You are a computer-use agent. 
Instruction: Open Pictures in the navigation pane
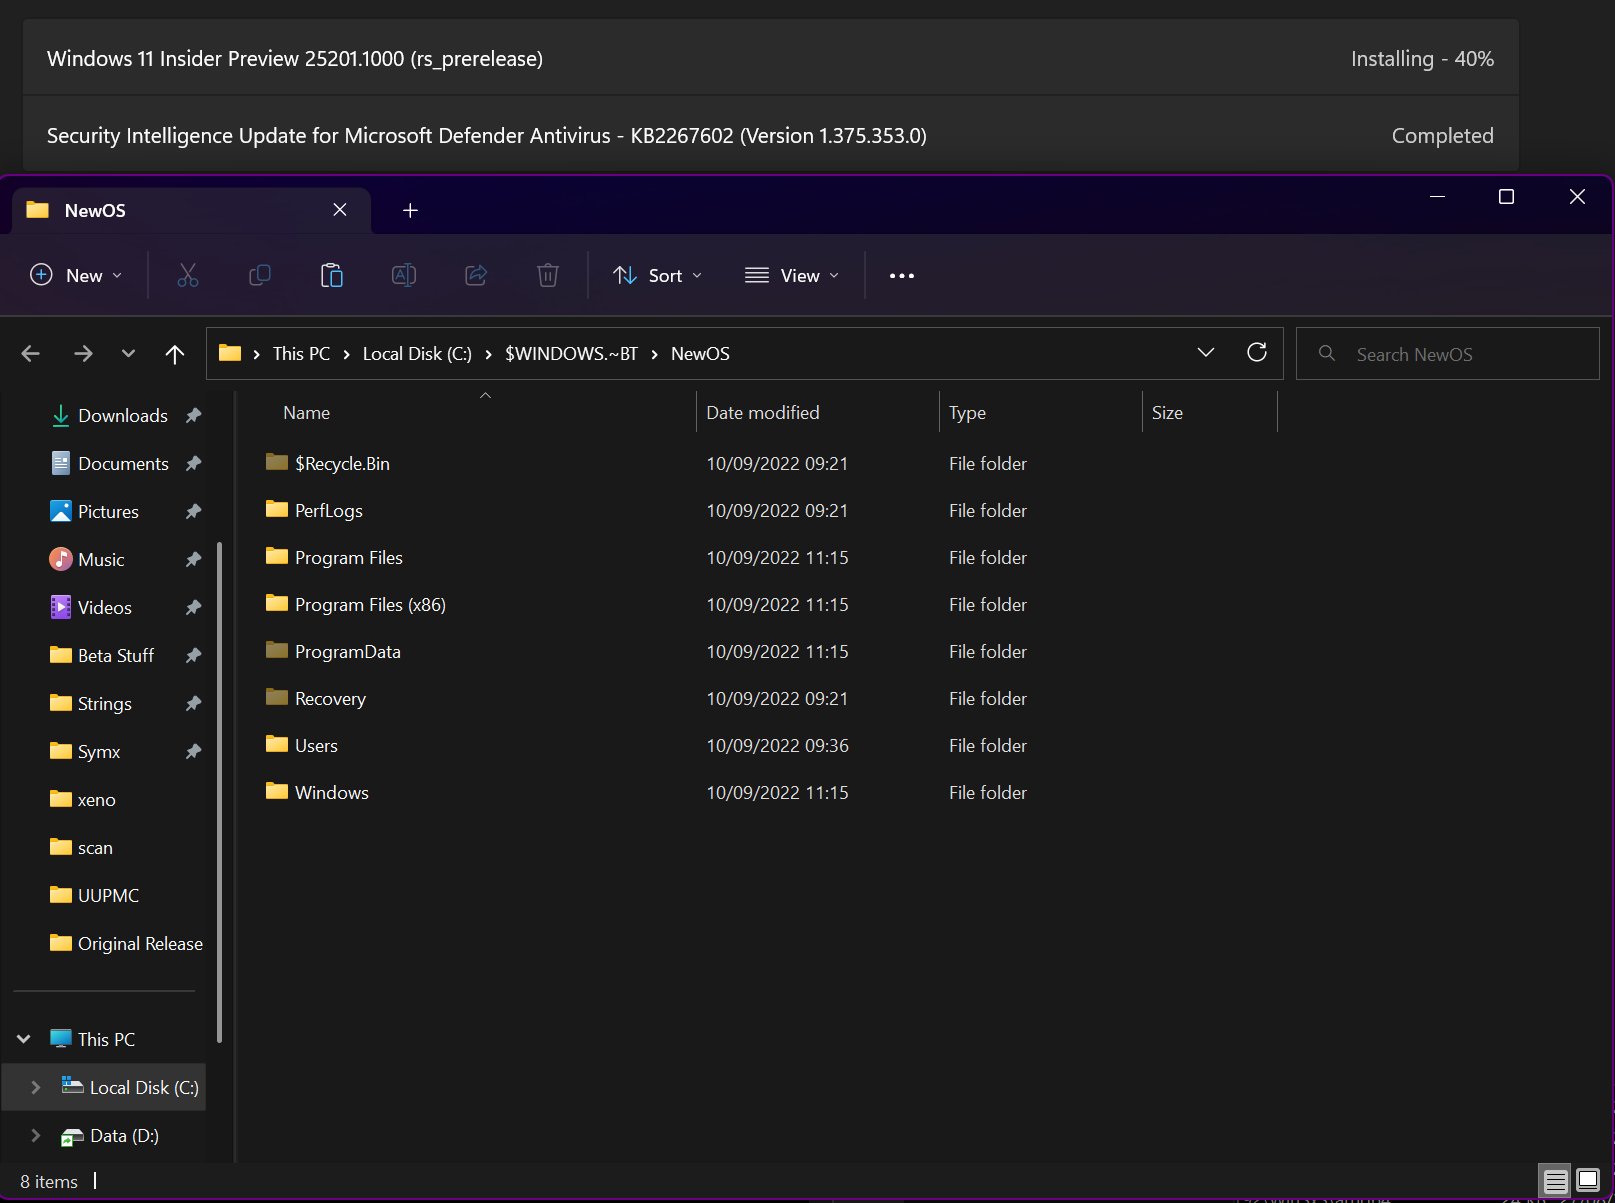click(x=108, y=512)
